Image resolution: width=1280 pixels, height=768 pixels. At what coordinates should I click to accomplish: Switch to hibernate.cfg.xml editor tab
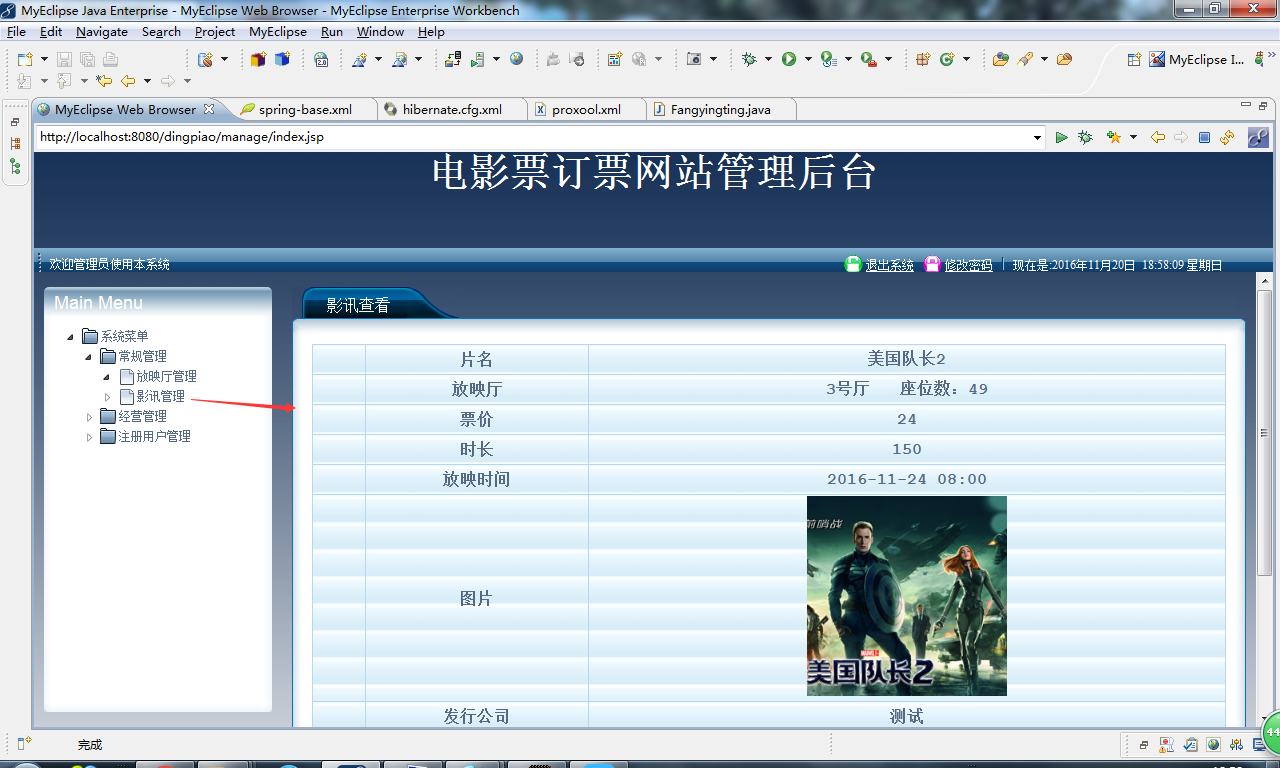click(x=451, y=109)
